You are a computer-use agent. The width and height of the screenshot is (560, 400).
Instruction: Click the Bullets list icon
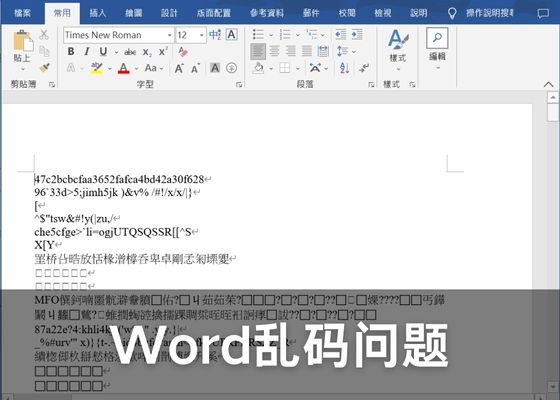pos(258,35)
